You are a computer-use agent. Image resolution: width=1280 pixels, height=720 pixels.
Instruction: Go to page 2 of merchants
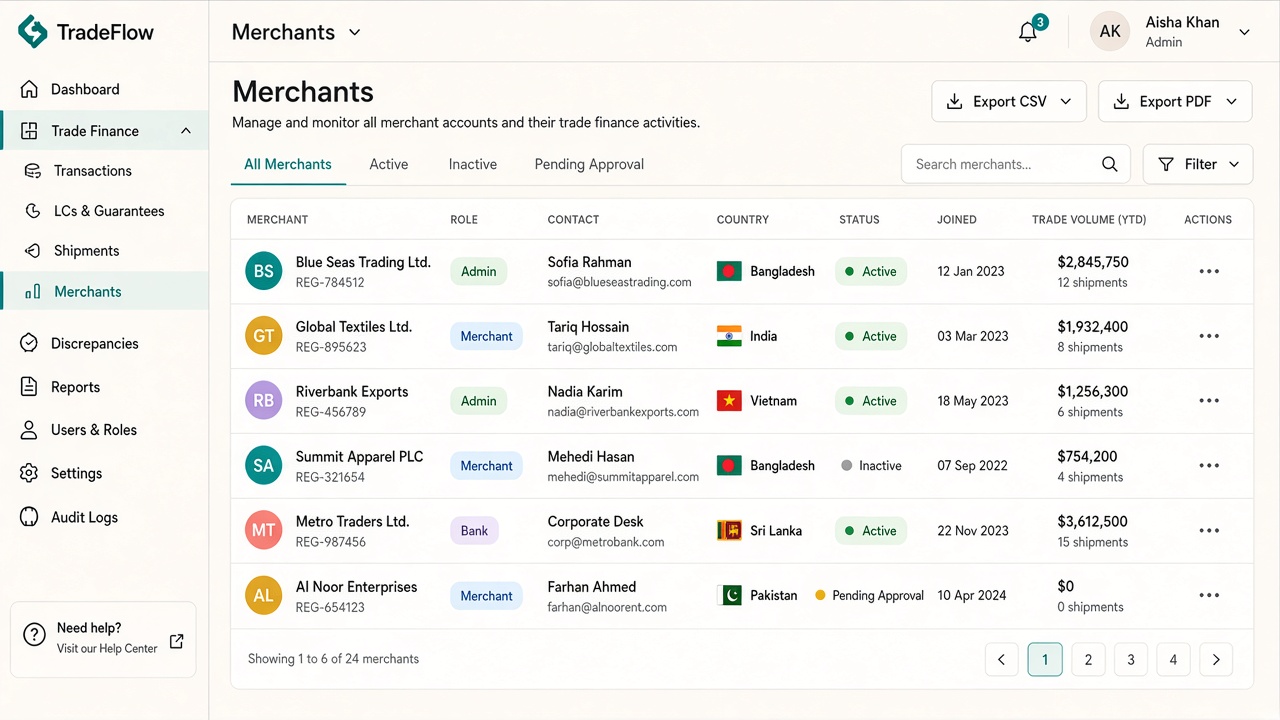[1088, 660]
